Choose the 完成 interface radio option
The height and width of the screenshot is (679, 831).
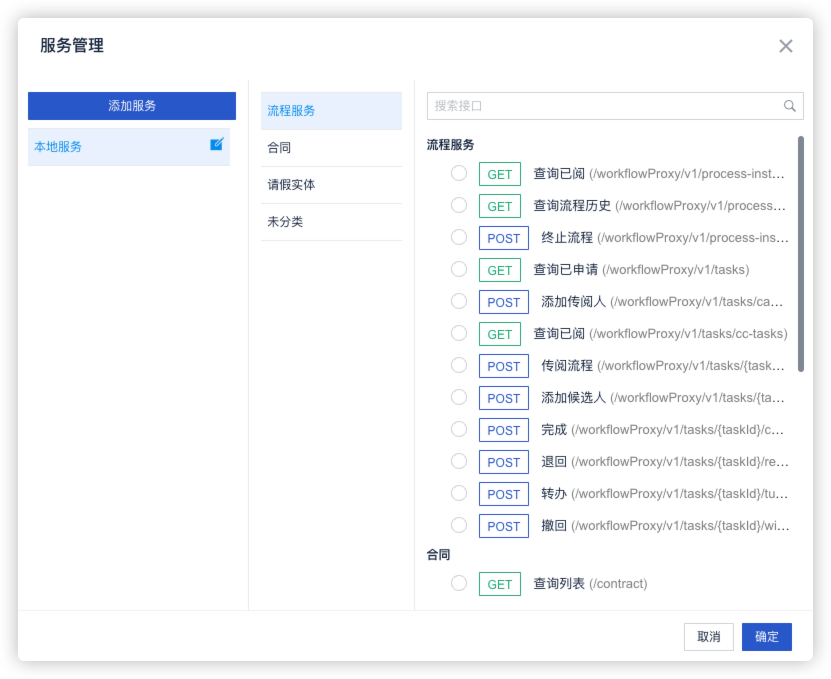[x=459, y=429]
